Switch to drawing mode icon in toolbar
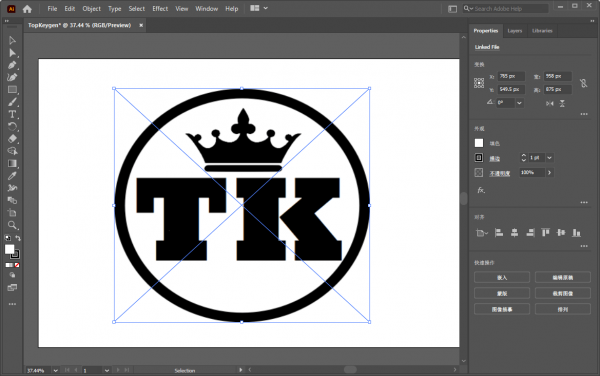The width and height of the screenshot is (600, 376). click(x=12, y=275)
